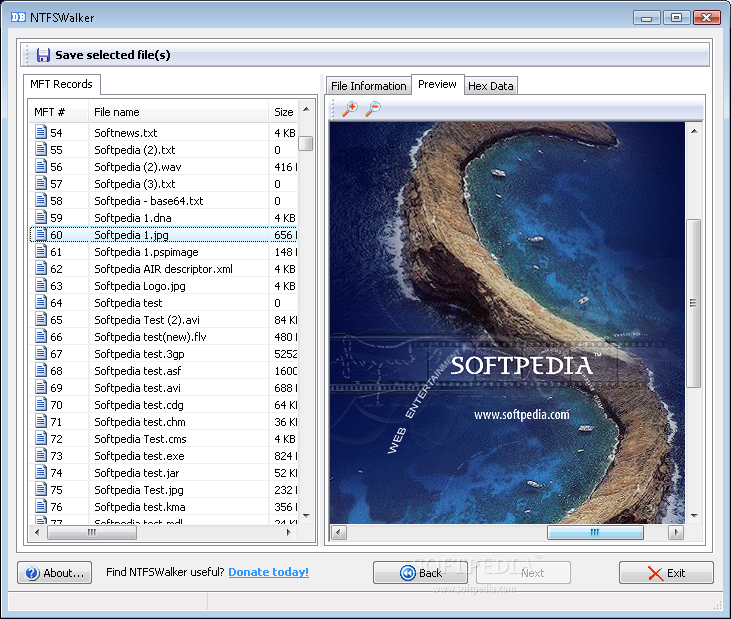Open the About dialog
This screenshot has width=731, height=619.
55,572
